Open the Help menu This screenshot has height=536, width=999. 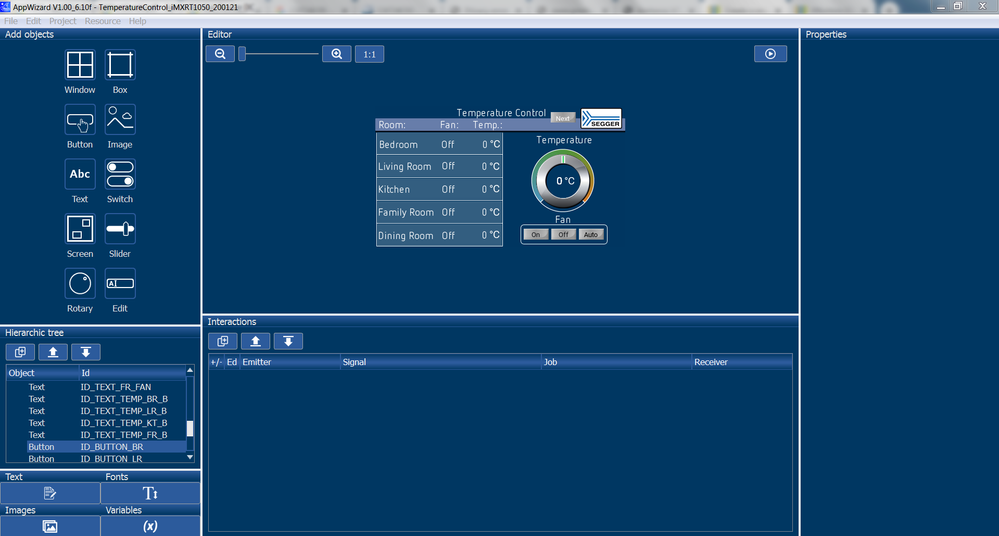[x=138, y=21]
